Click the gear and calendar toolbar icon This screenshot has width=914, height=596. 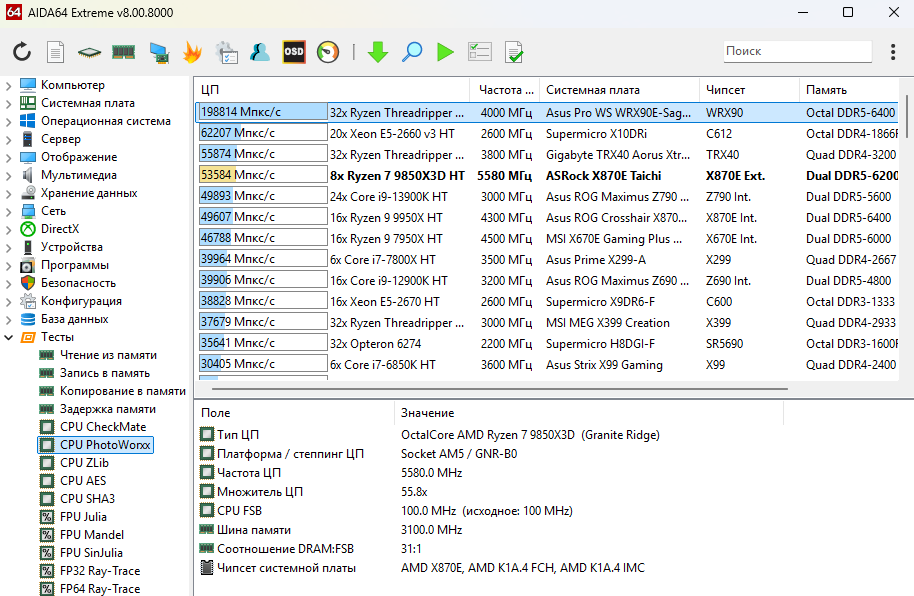[226, 52]
